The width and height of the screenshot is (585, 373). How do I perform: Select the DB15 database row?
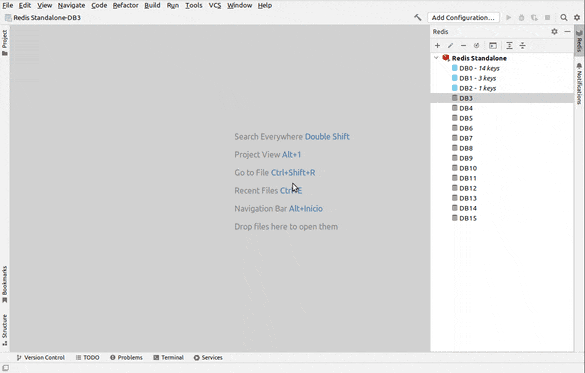(502, 218)
